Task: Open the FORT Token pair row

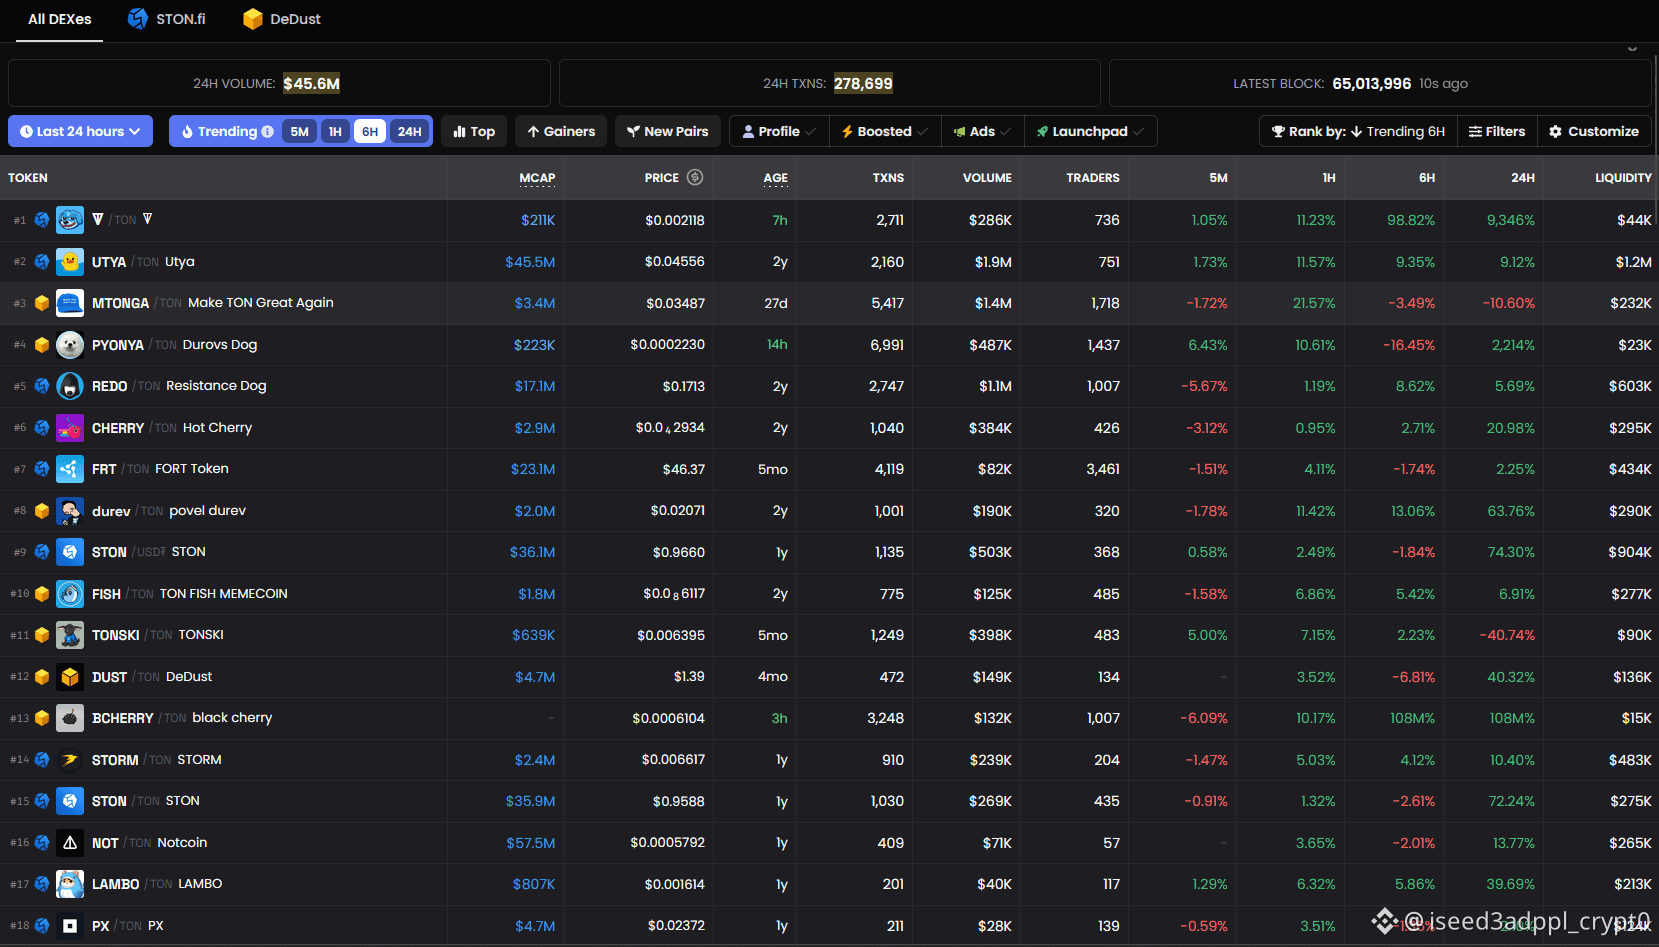Action: [x=829, y=469]
